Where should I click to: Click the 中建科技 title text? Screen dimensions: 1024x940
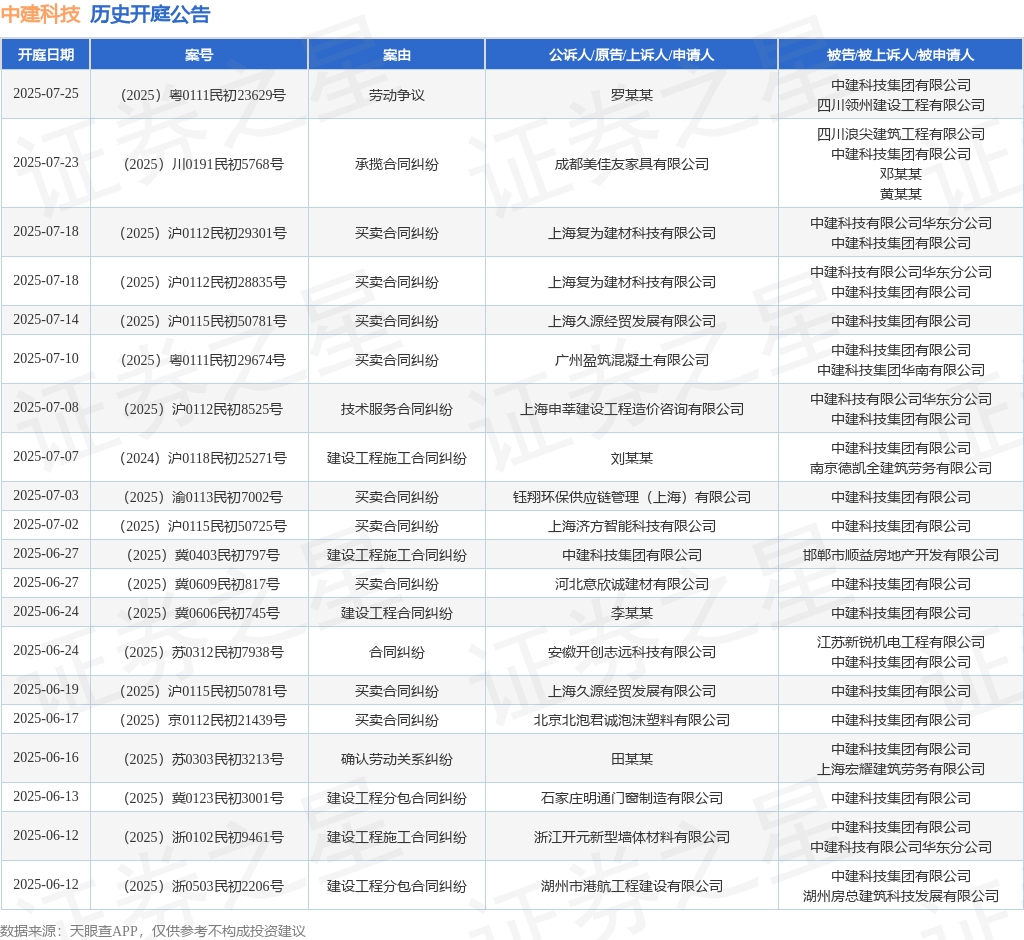click(40, 14)
